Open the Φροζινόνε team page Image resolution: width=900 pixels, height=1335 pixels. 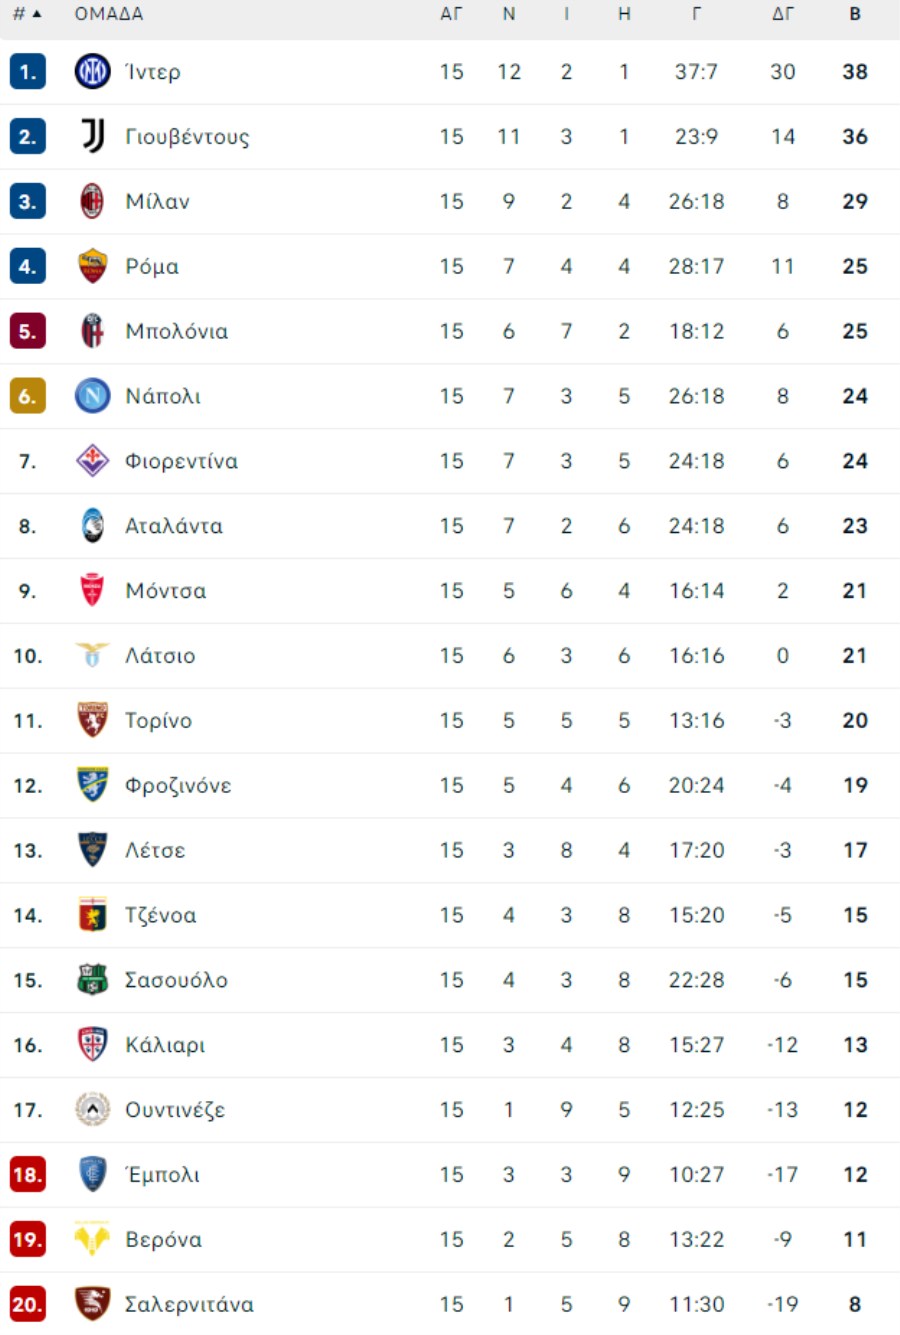[178, 786]
